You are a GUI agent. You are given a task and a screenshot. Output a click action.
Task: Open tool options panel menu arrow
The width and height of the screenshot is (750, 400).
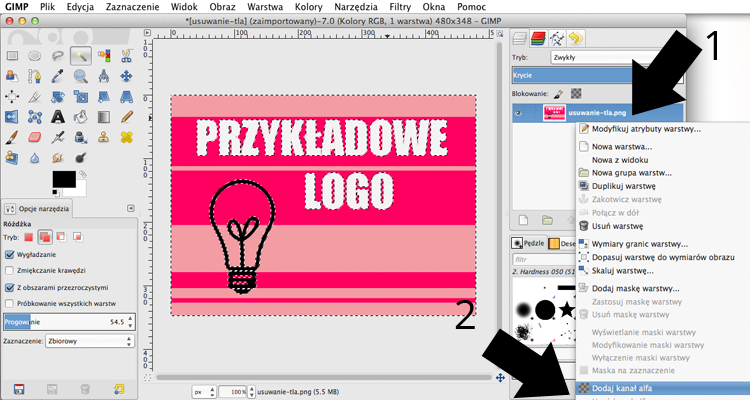coord(131,209)
